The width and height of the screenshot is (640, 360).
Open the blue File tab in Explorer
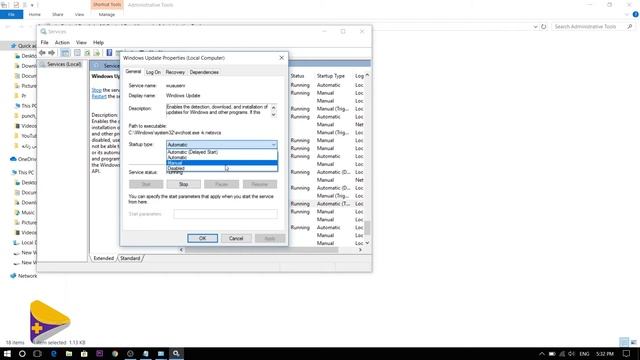(11, 14)
